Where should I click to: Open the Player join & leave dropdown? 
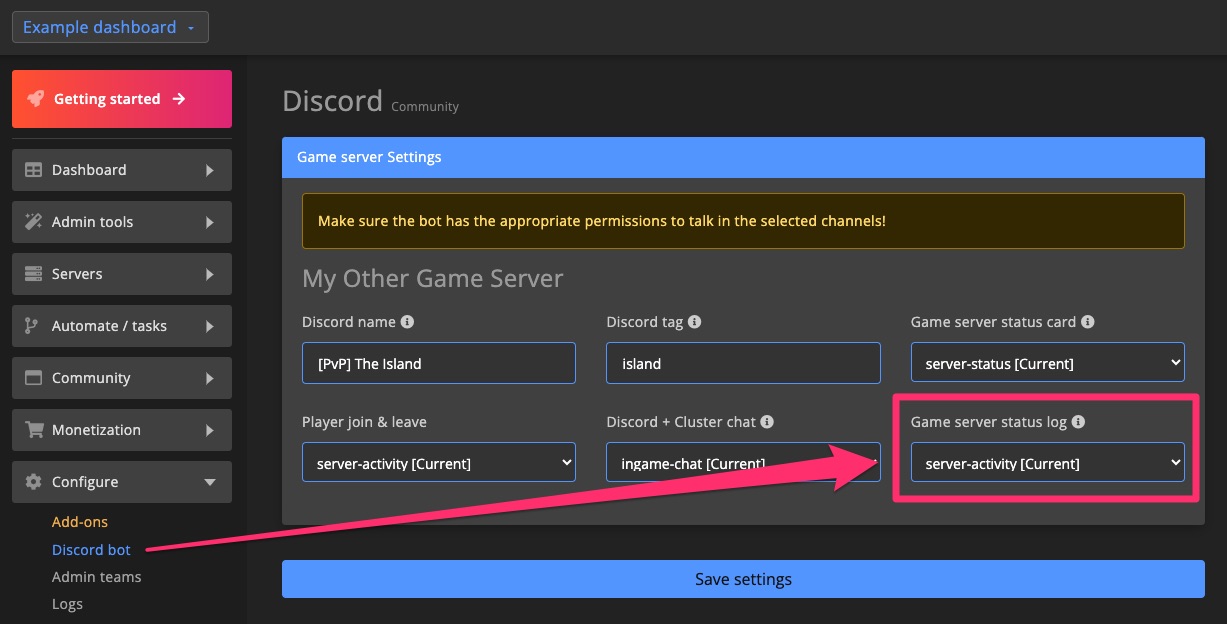438,462
